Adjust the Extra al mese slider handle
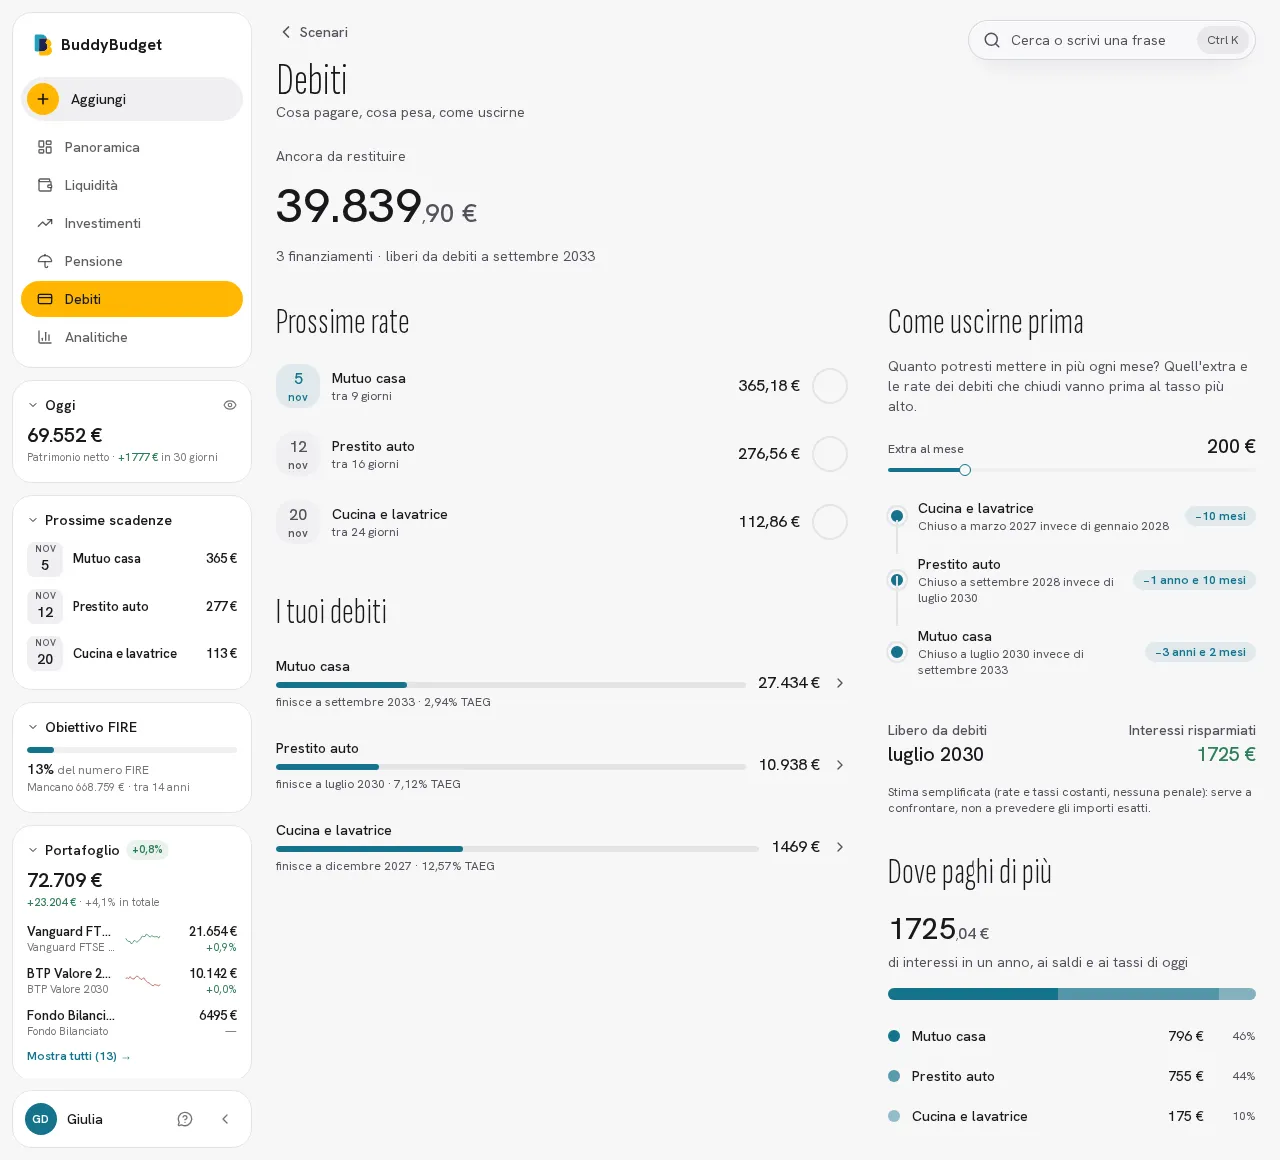Screen dimensions: 1280x1160 coord(965,470)
